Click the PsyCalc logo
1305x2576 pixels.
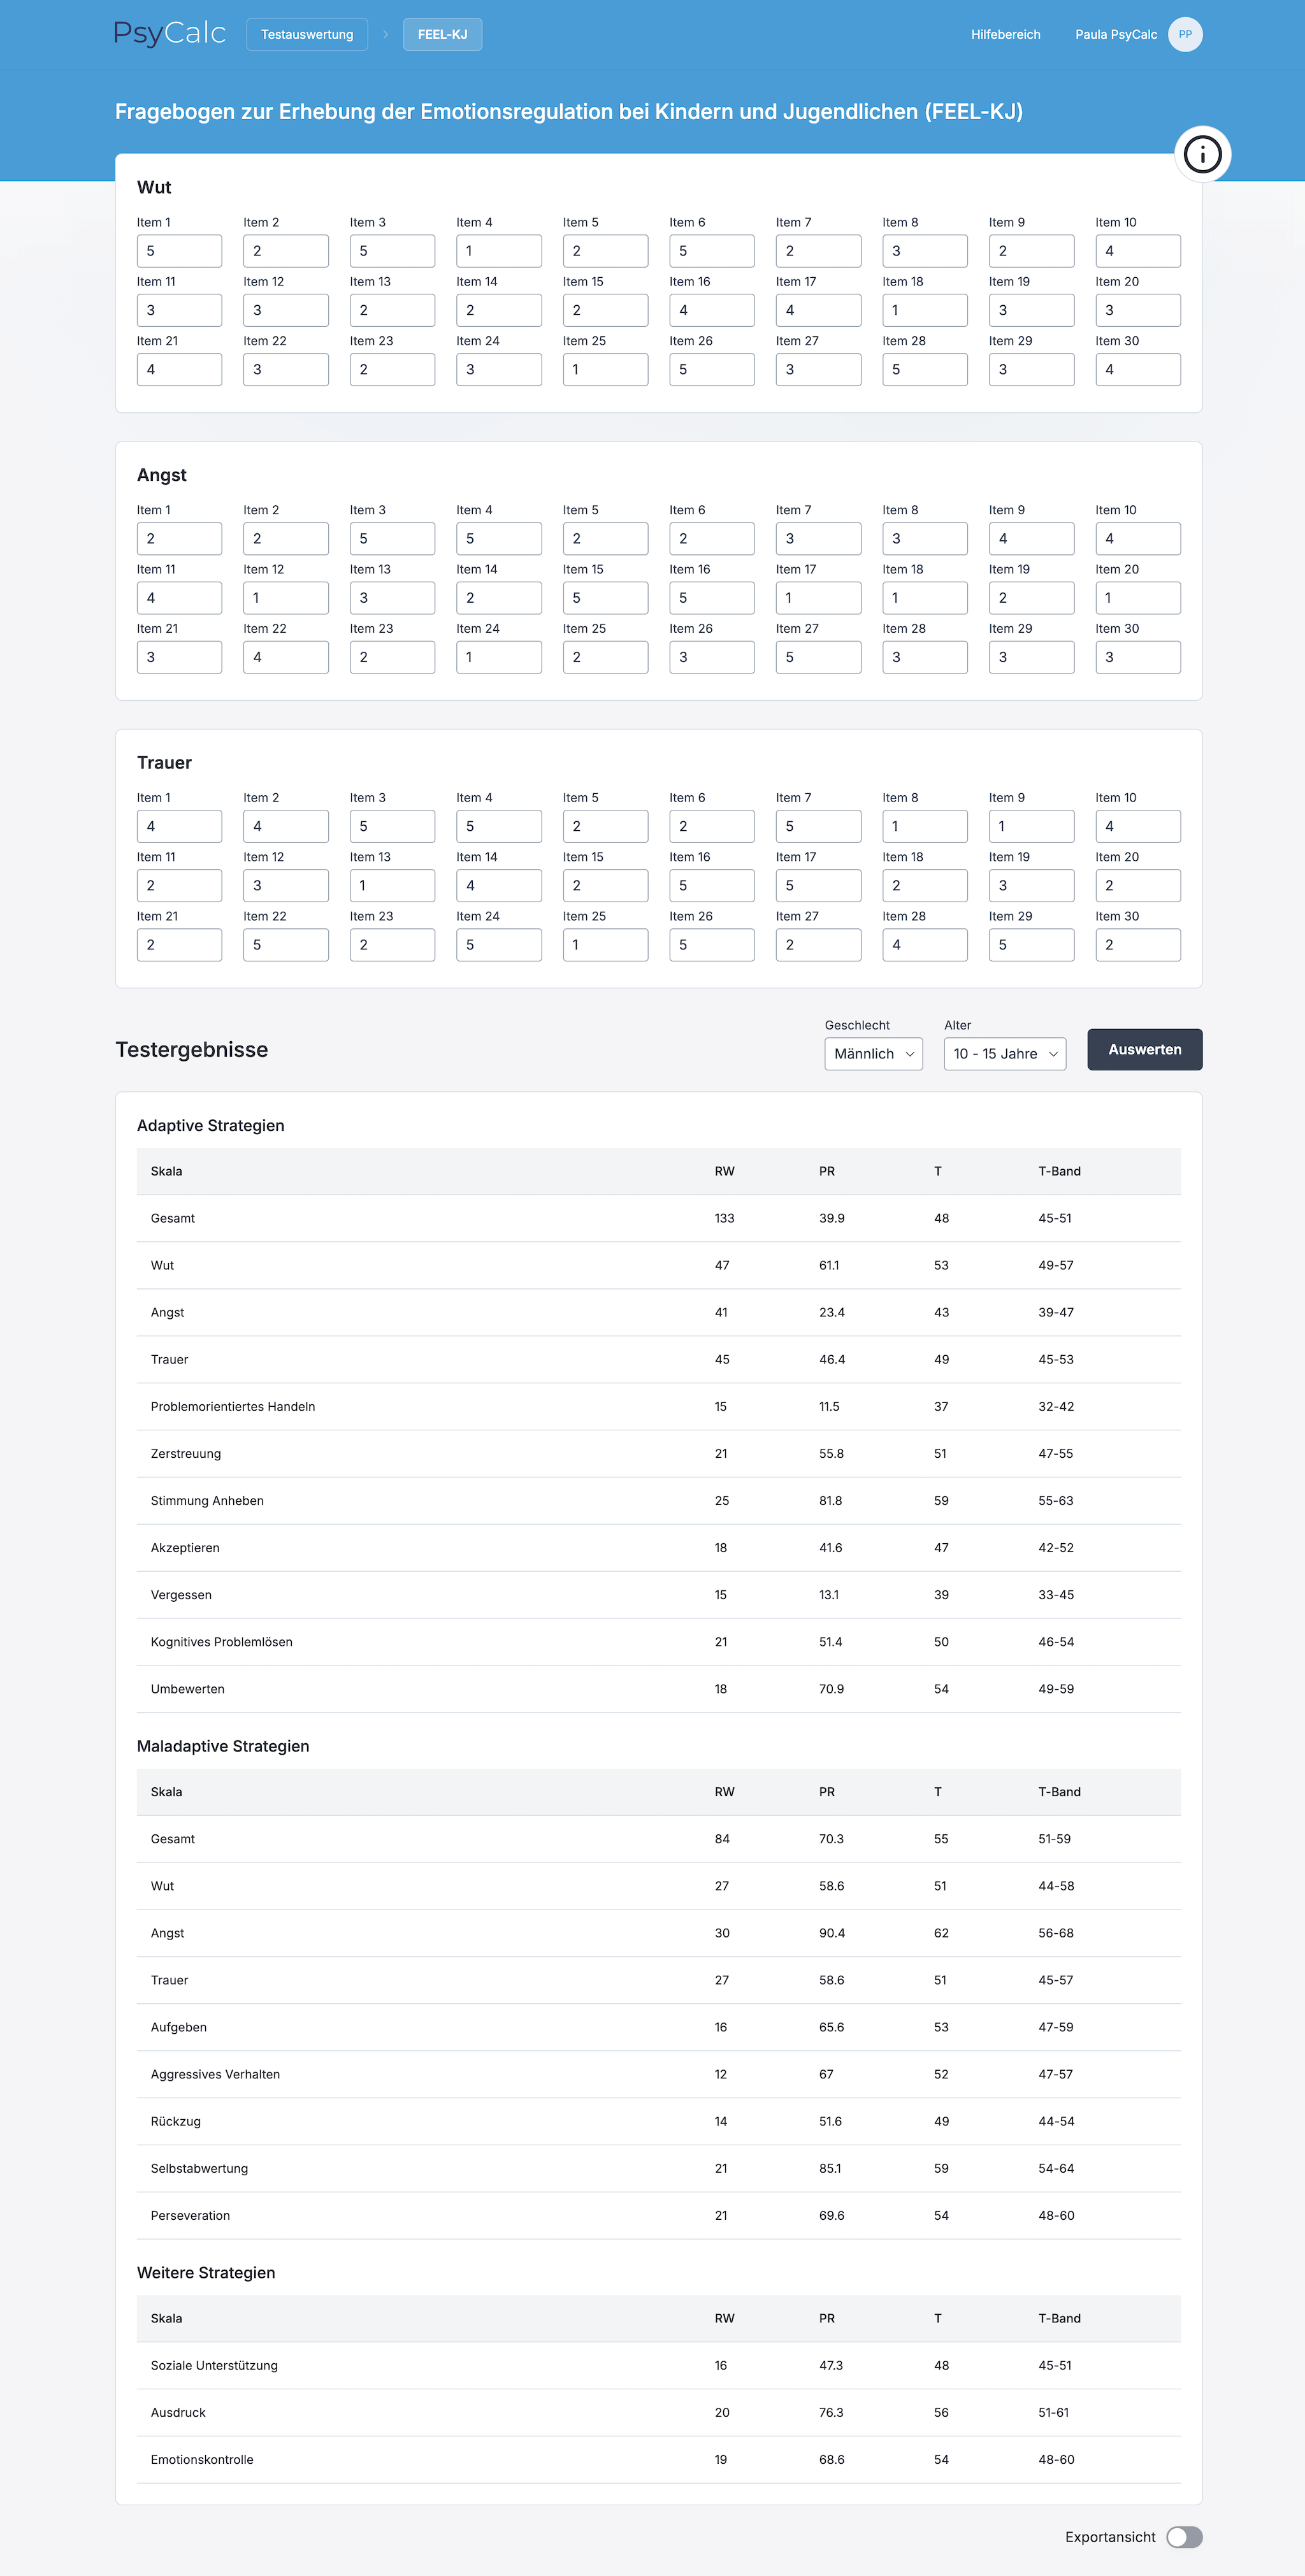tap(170, 34)
